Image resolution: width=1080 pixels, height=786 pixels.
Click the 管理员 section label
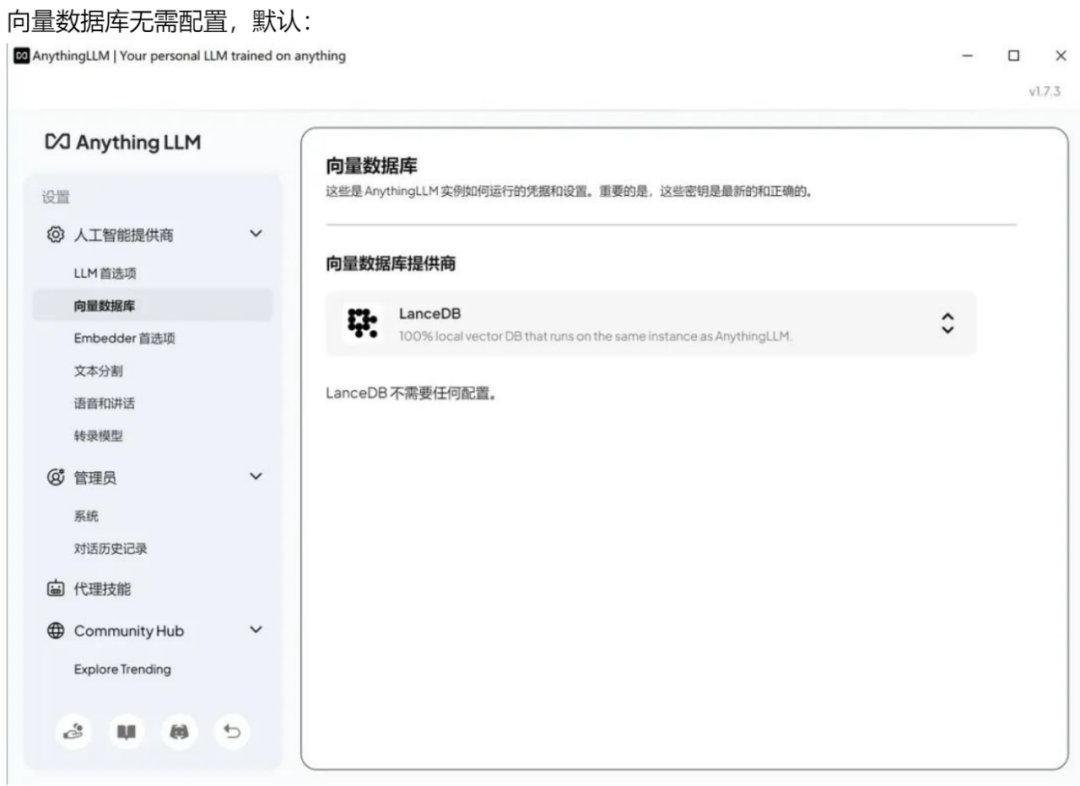95,477
